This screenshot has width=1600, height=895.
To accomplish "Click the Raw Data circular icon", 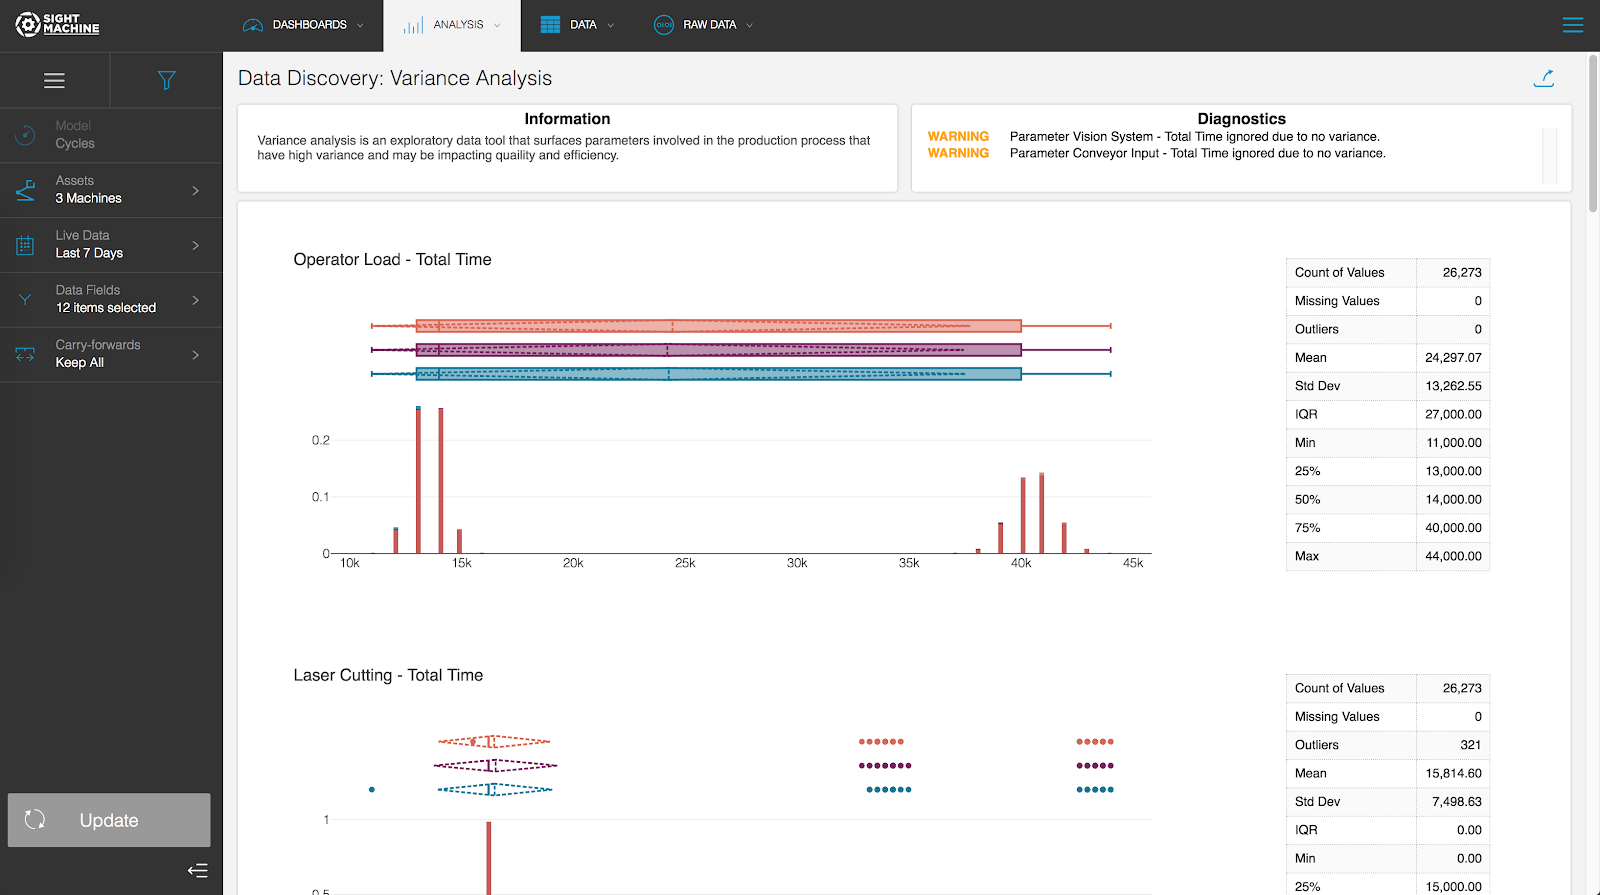I will (x=664, y=25).
